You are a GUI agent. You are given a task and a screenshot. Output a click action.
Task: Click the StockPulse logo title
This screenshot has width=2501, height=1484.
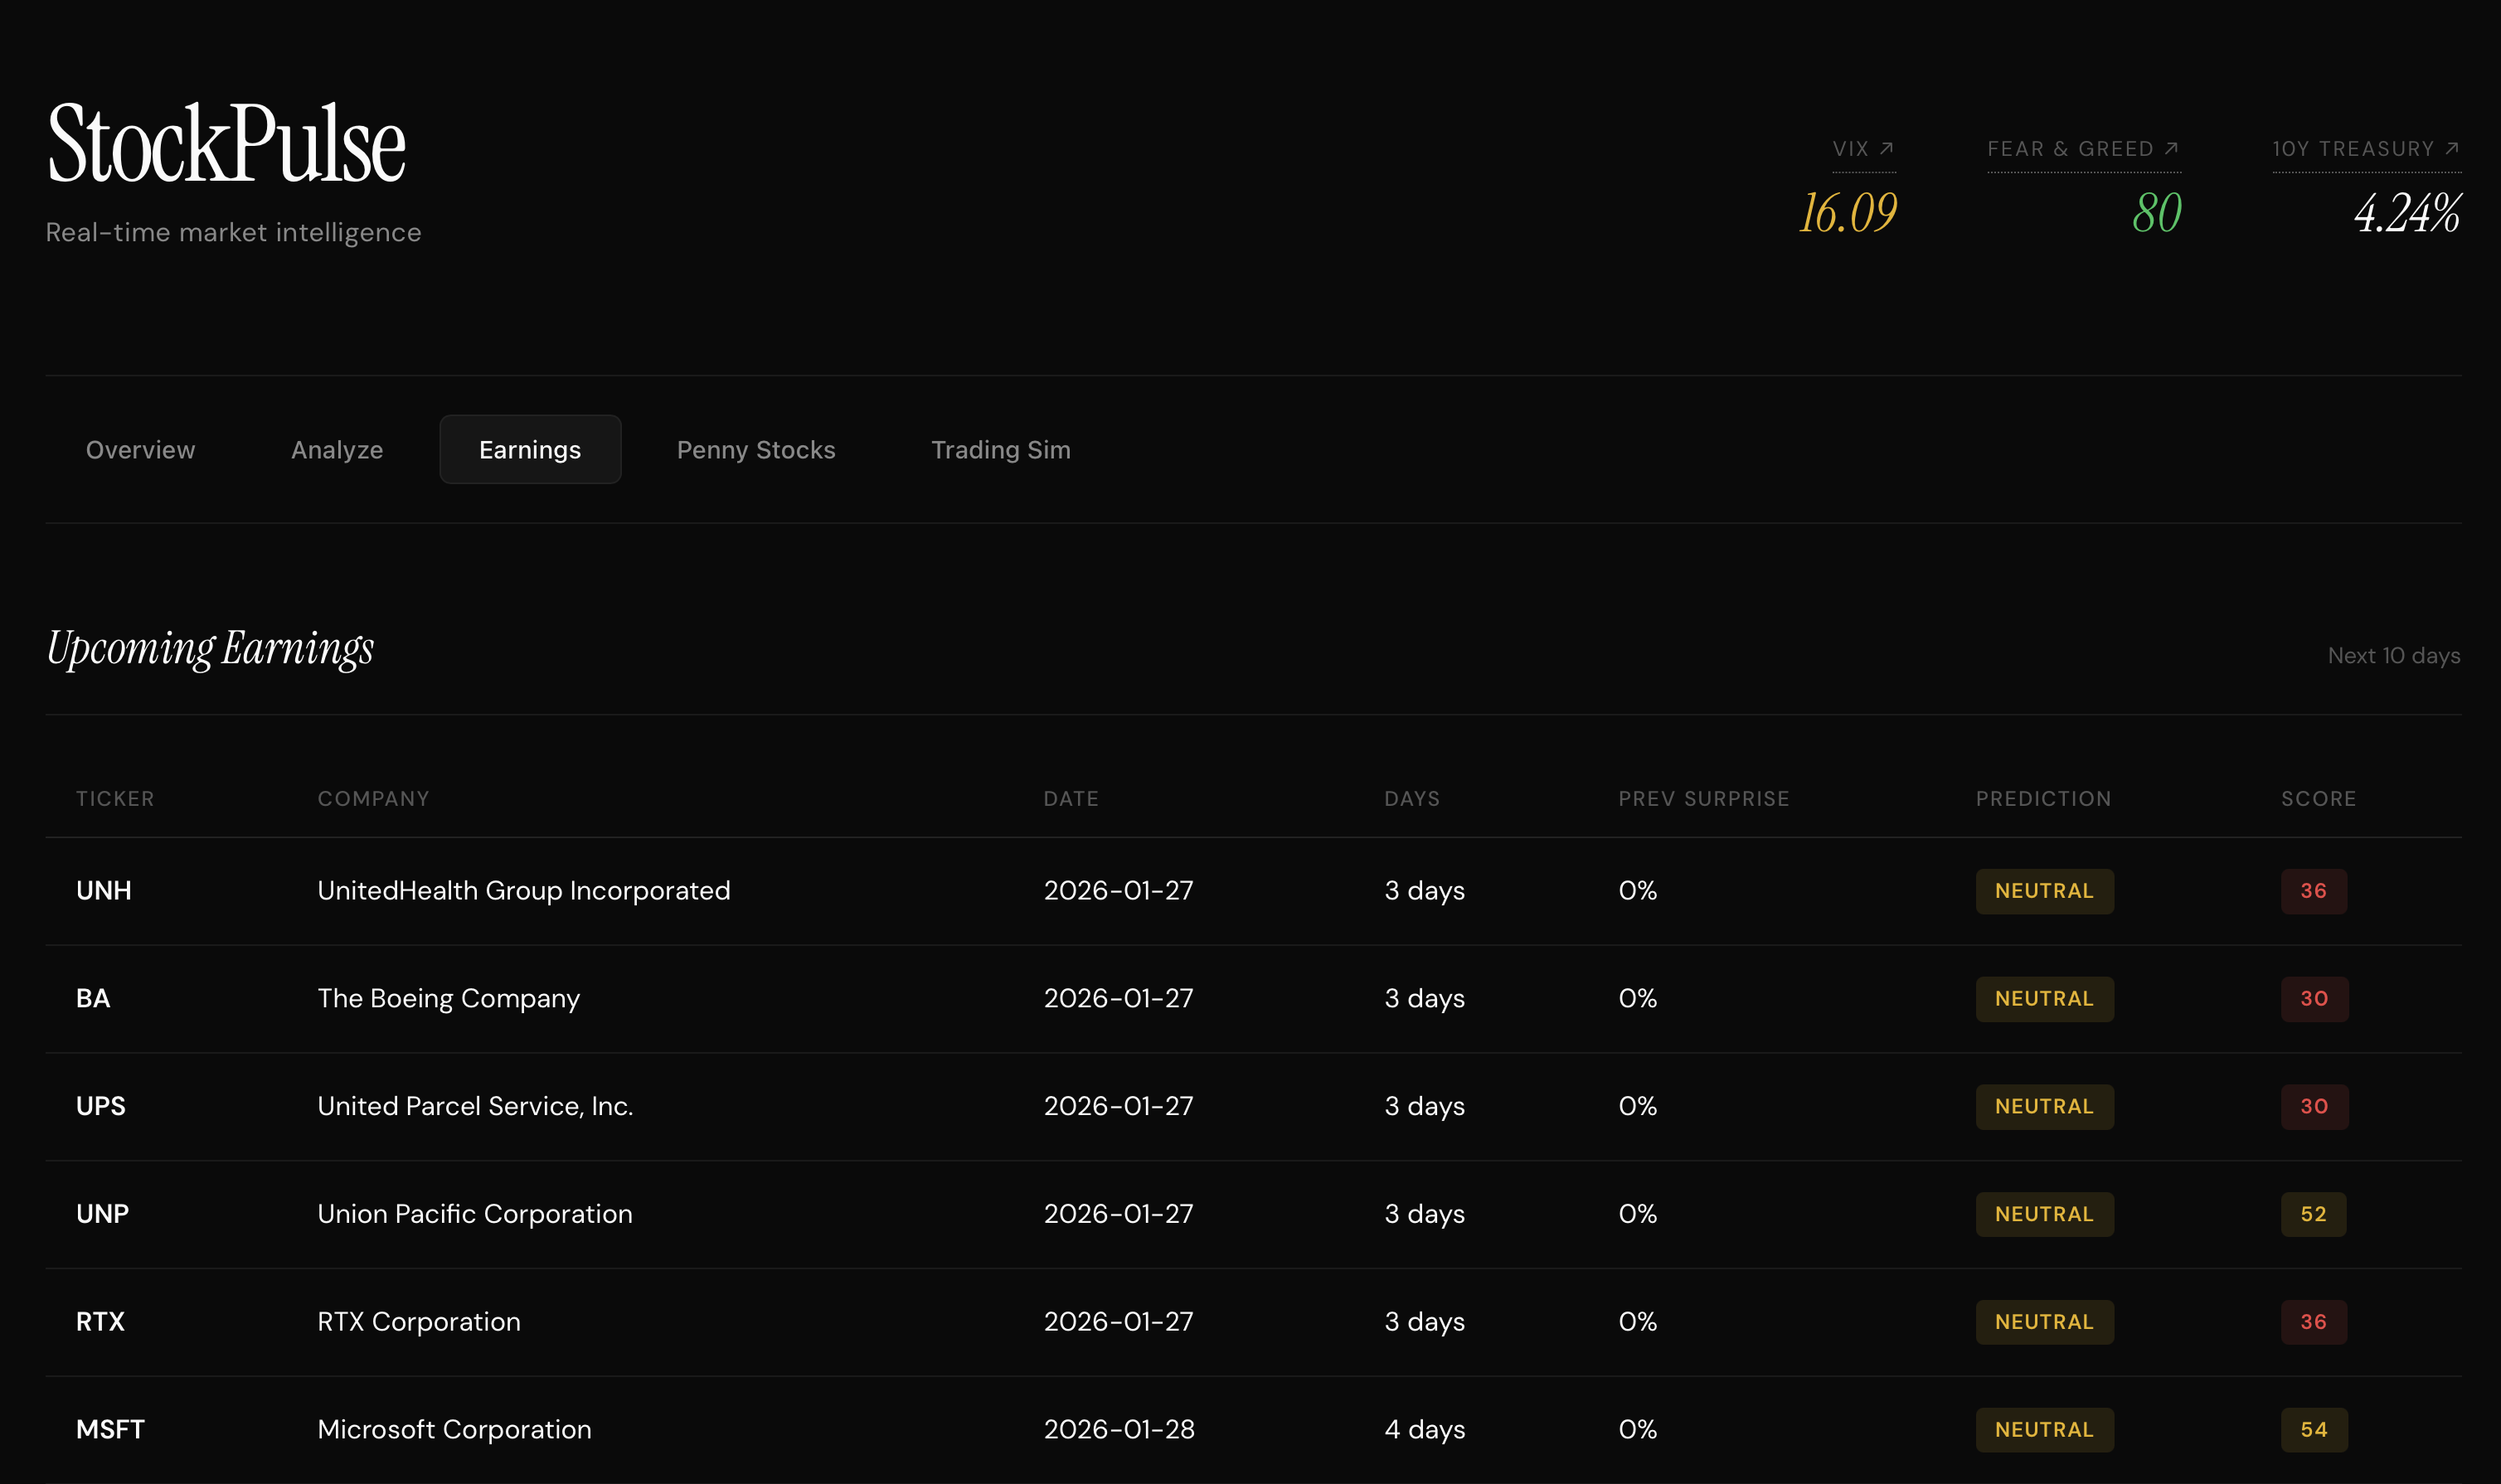[x=227, y=143]
